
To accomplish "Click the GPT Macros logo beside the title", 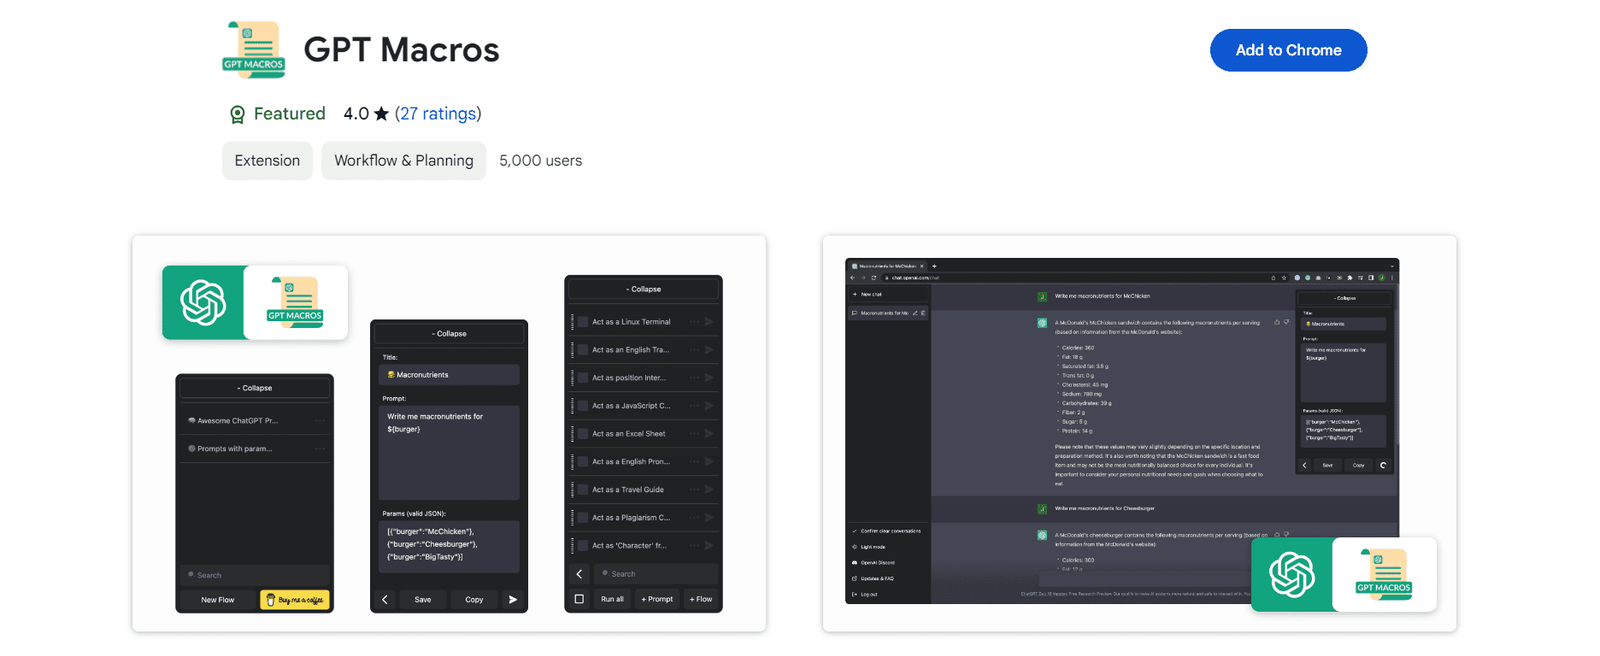I will click(x=253, y=50).
